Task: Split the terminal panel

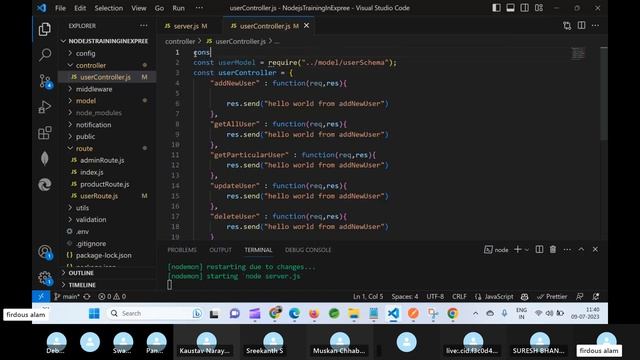Action: pyautogui.click(x=539, y=249)
